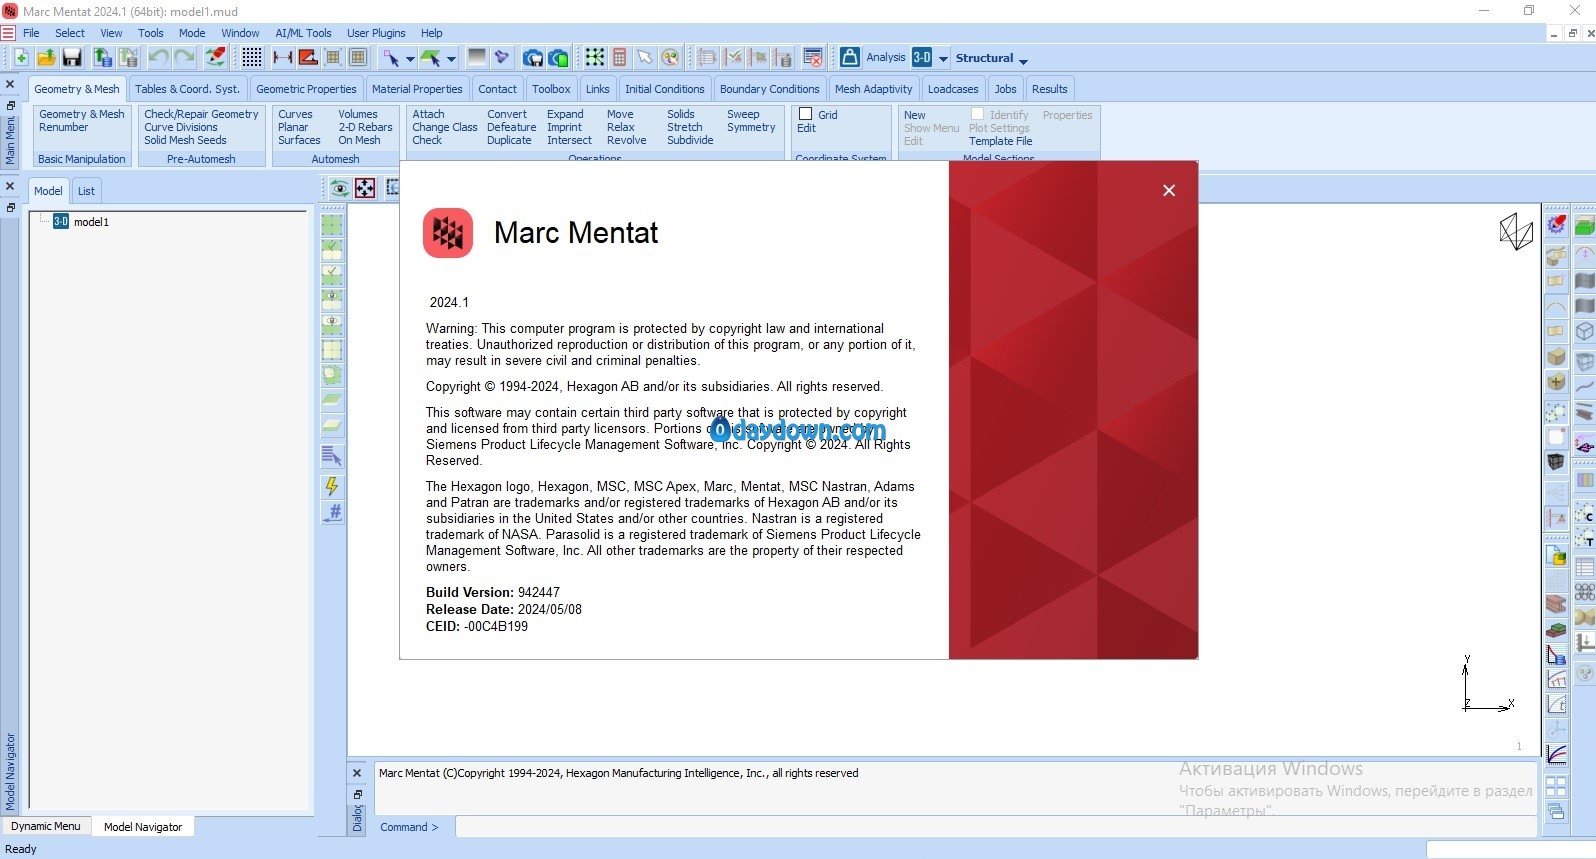This screenshot has height=859, width=1596.
Task: Click the Undo arrow icon
Action: point(158,58)
